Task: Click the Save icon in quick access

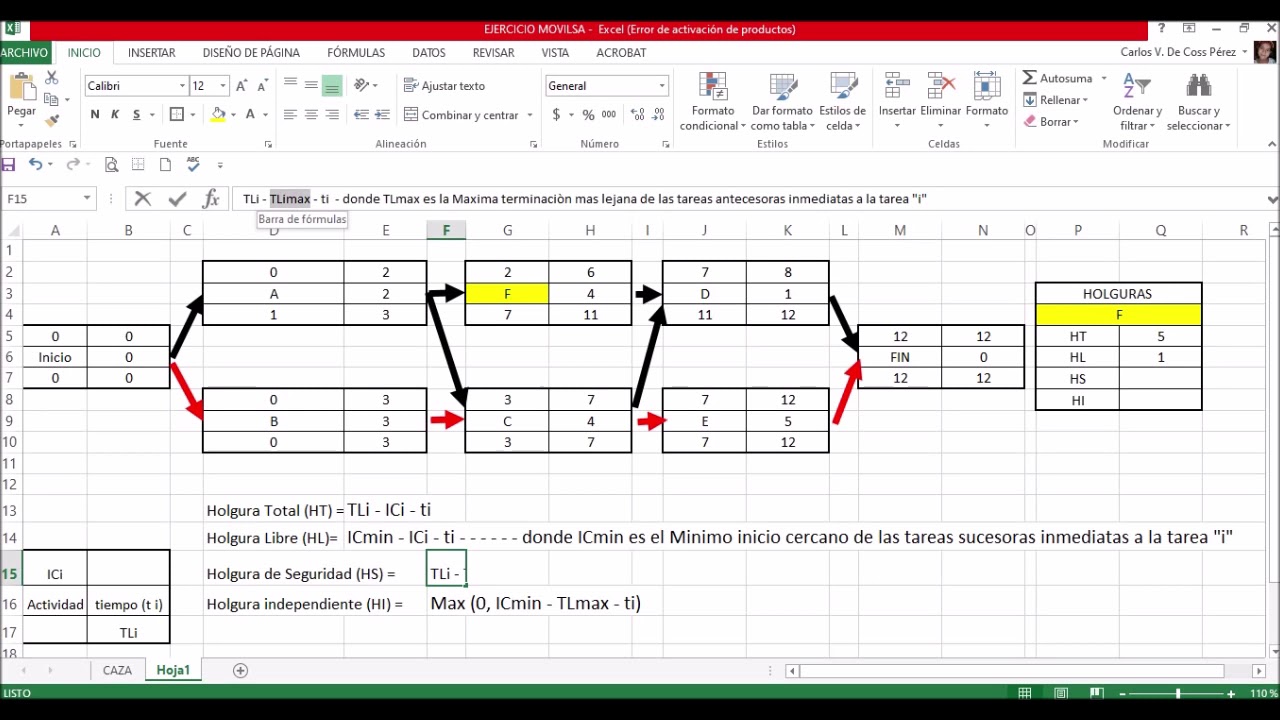Action: (x=9, y=164)
